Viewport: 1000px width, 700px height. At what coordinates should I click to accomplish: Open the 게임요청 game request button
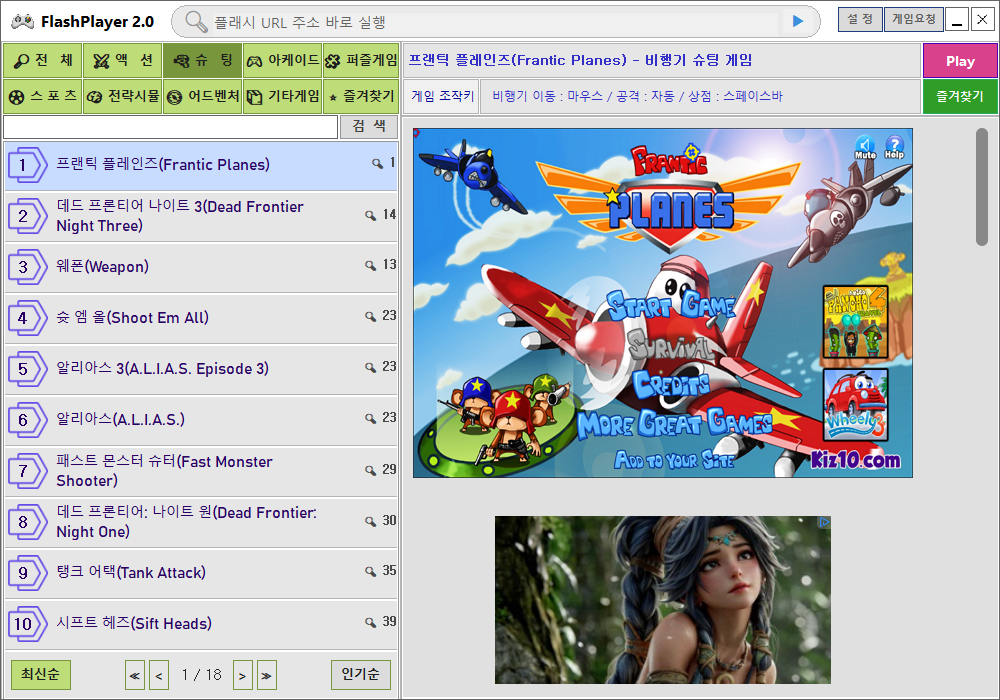click(x=913, y=19)
